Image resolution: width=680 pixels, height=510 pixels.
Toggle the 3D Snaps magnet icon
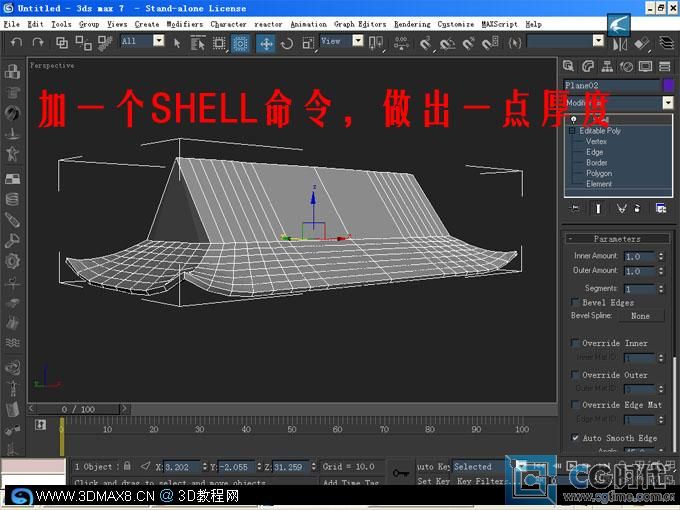pyautogui.click(x=426, y=43)
